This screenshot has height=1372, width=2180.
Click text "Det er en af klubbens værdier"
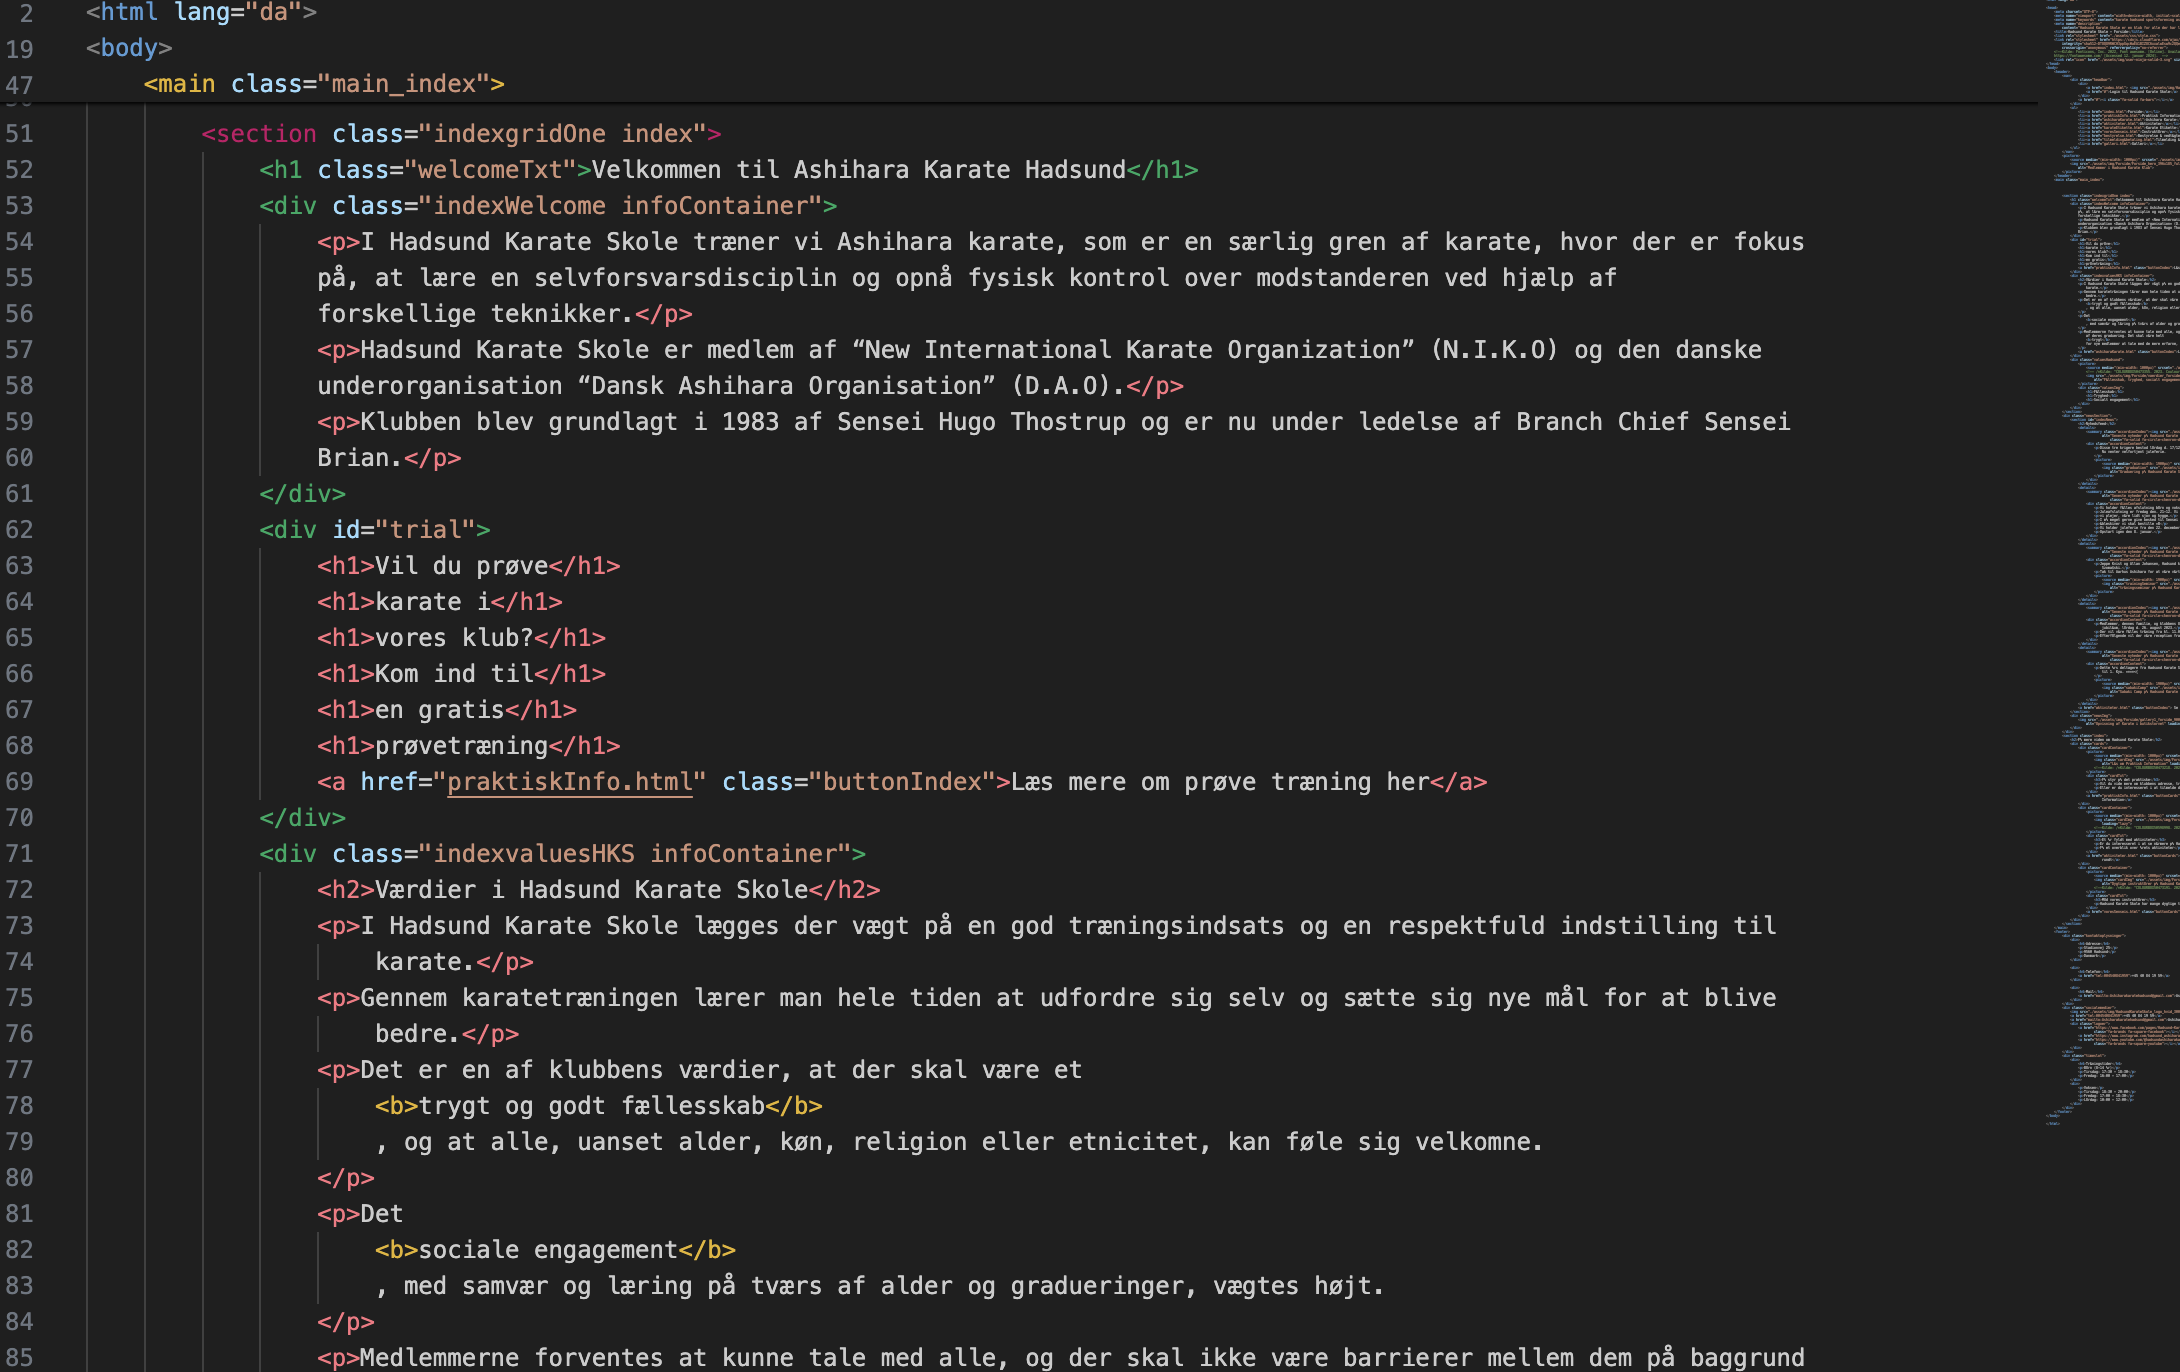pos(569,1070)
